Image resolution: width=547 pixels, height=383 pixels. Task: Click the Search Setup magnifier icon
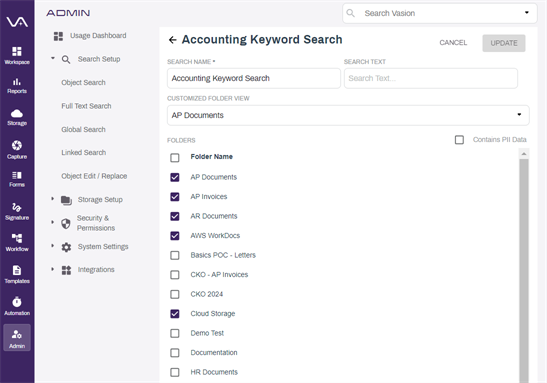(66, 59)
